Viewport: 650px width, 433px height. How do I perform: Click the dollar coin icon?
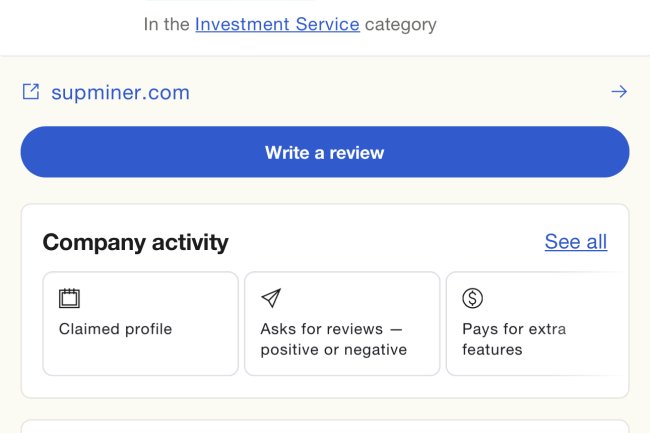point(473,298)
